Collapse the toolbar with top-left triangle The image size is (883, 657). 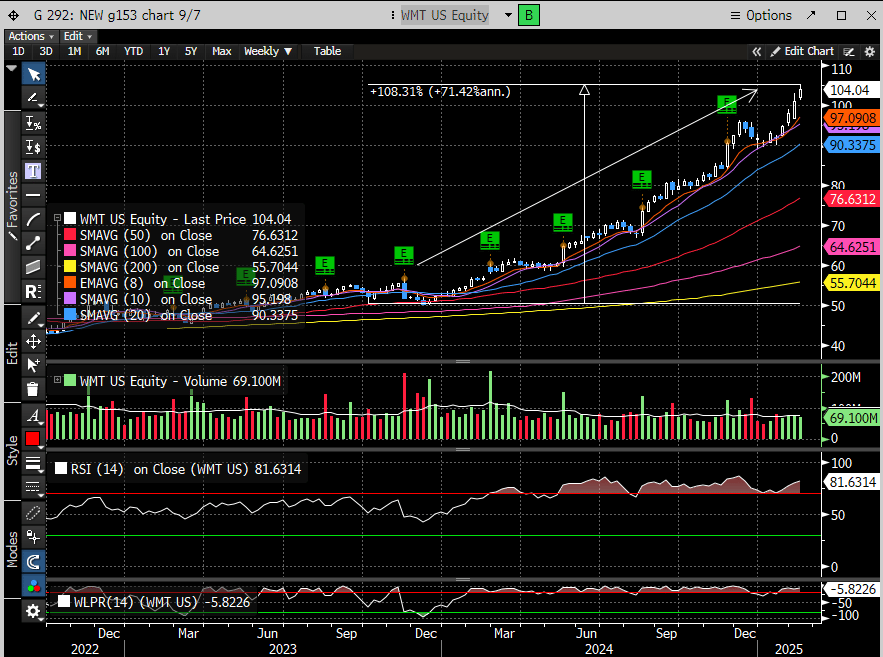pyautogui.click(x=11, y=68)
